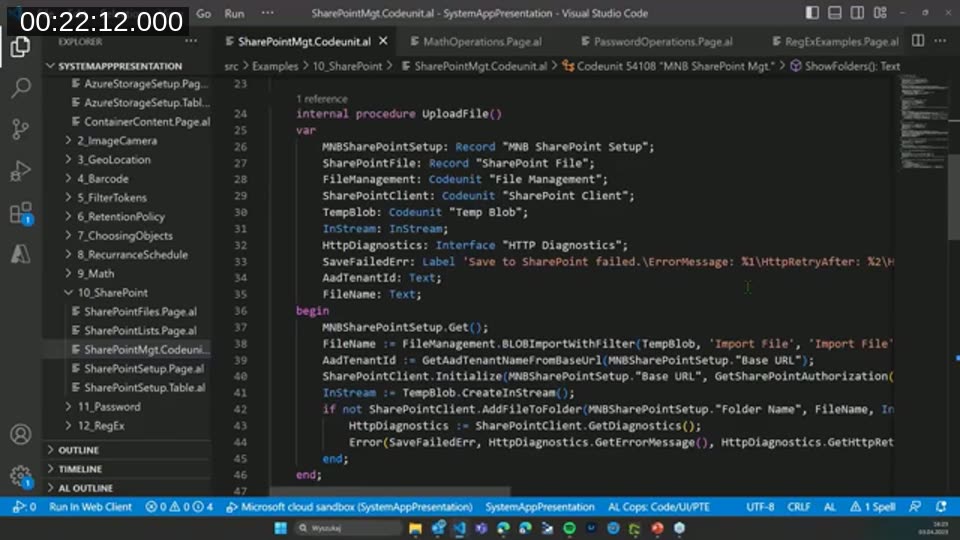Image resolution: width=960 pixels, height=540 pixels.
Task: Click ShowFolders() symbol in breadcrumb
Action: (x=845, y=66)
